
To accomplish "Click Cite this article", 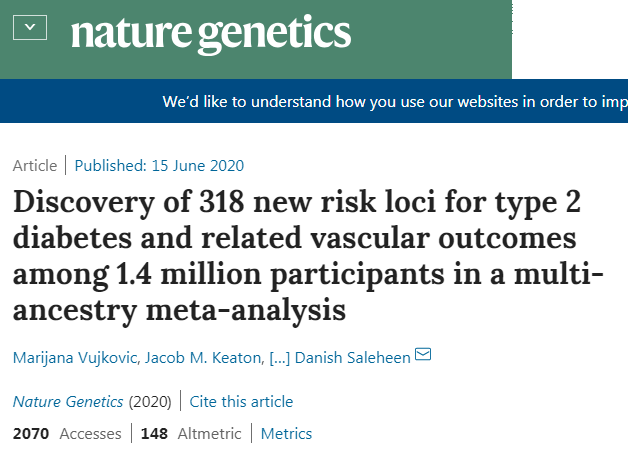I will 241,401.
